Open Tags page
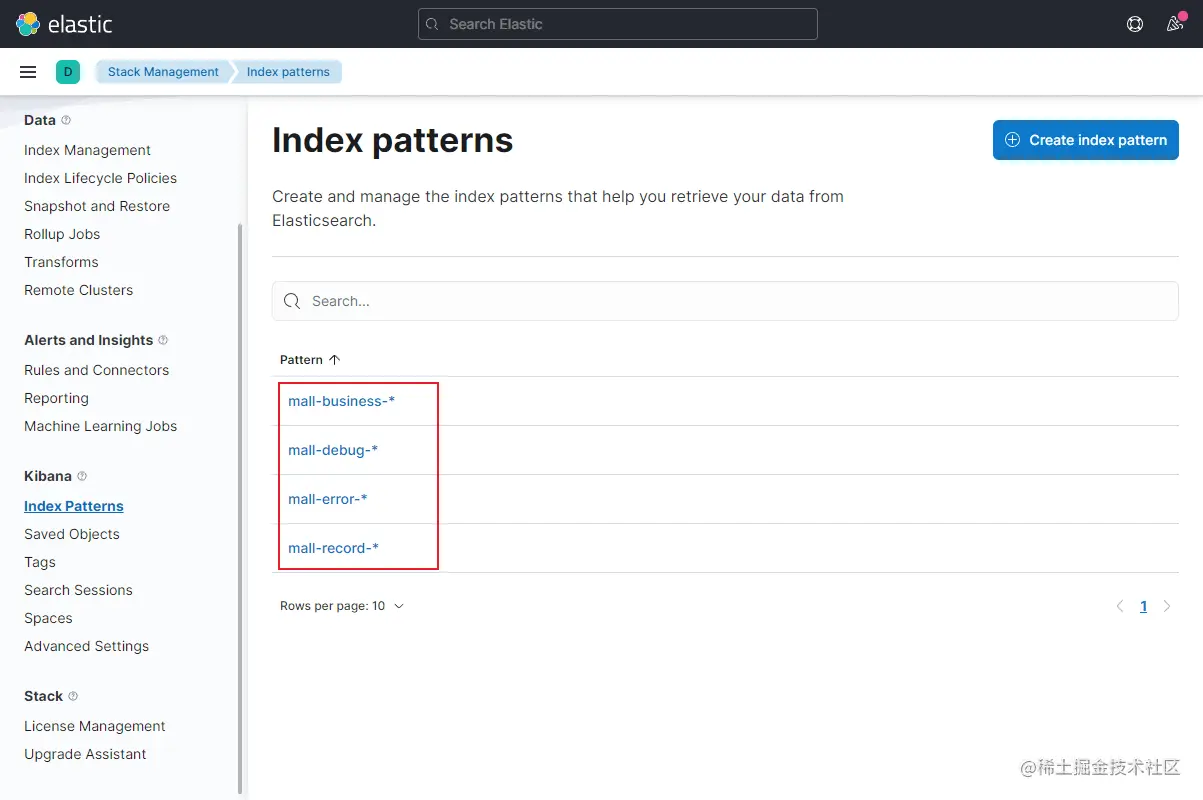The height and width of the screenshot is (800, 1203). tap(40, 562)
